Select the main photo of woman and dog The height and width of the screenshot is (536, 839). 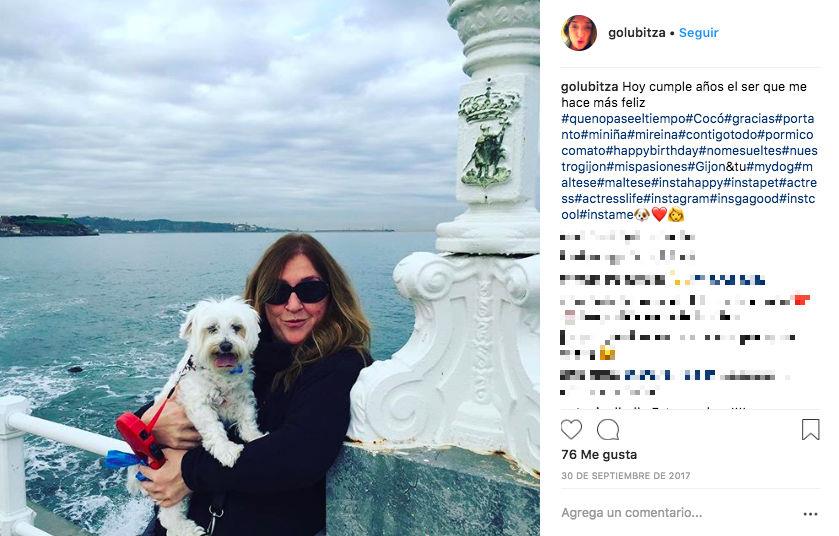pos(270,268)
